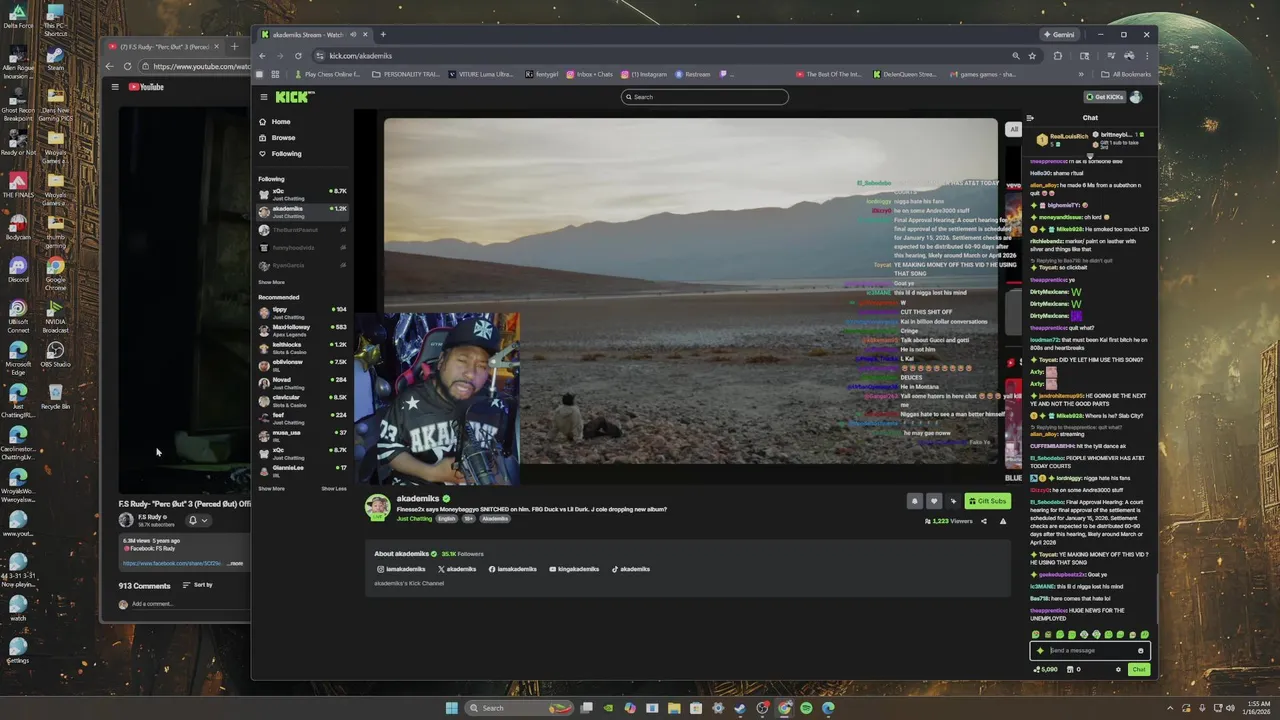Collapse the chat panel
This screenshot has width=1280, height=720.
(x=1030, y=118)
